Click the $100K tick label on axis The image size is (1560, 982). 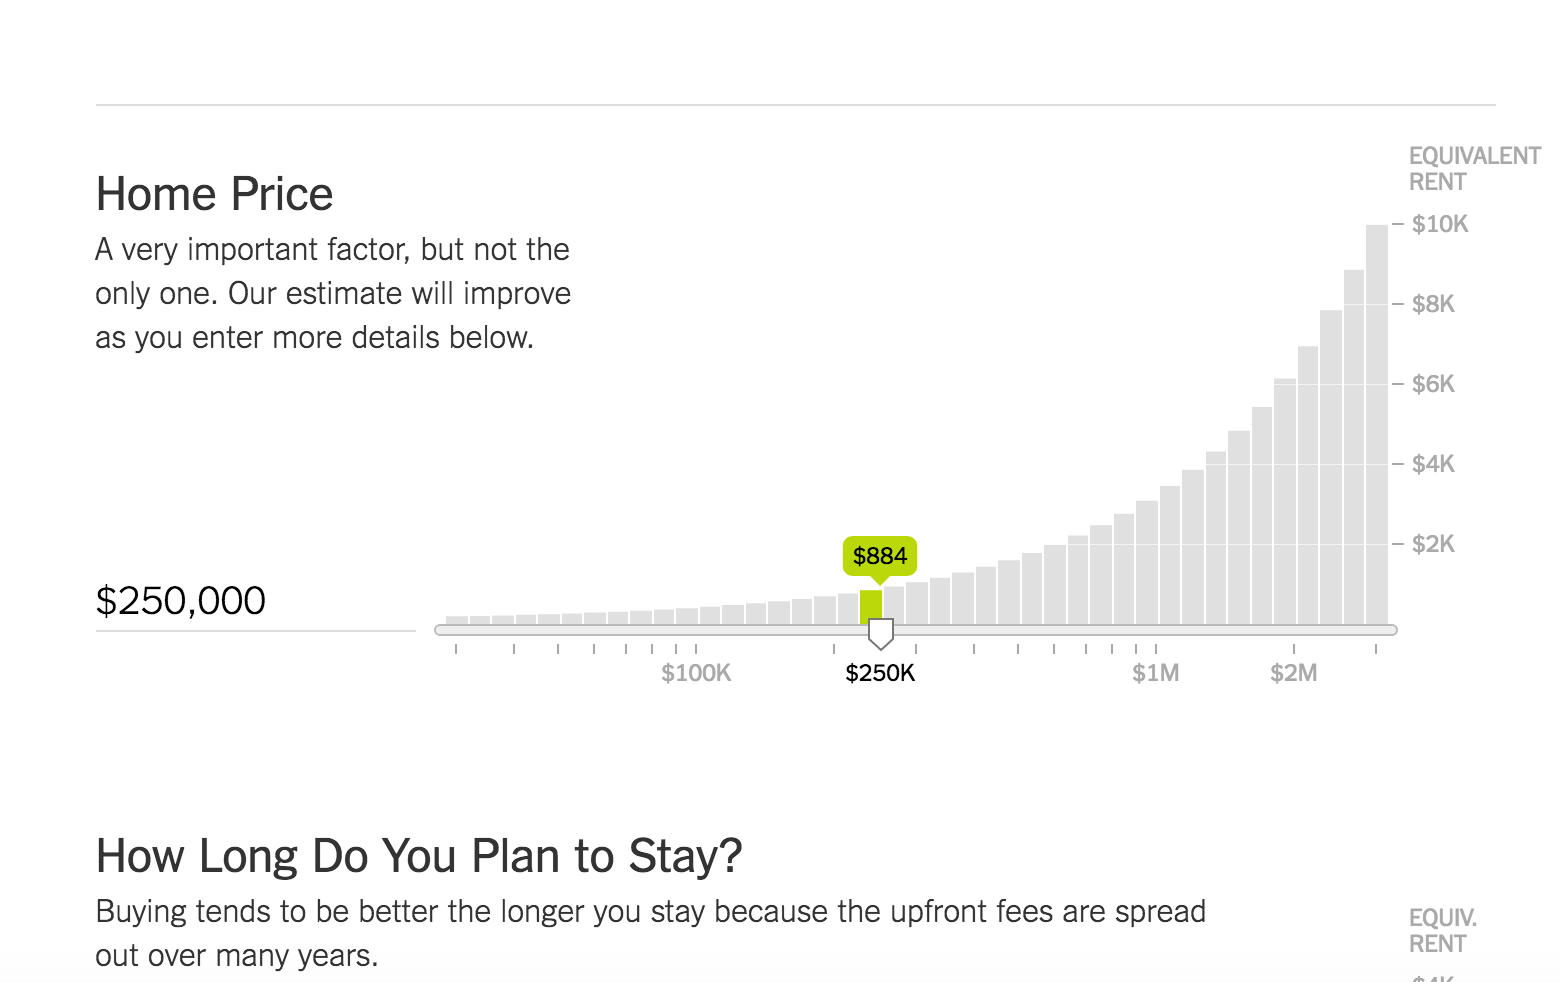[696, 673]
